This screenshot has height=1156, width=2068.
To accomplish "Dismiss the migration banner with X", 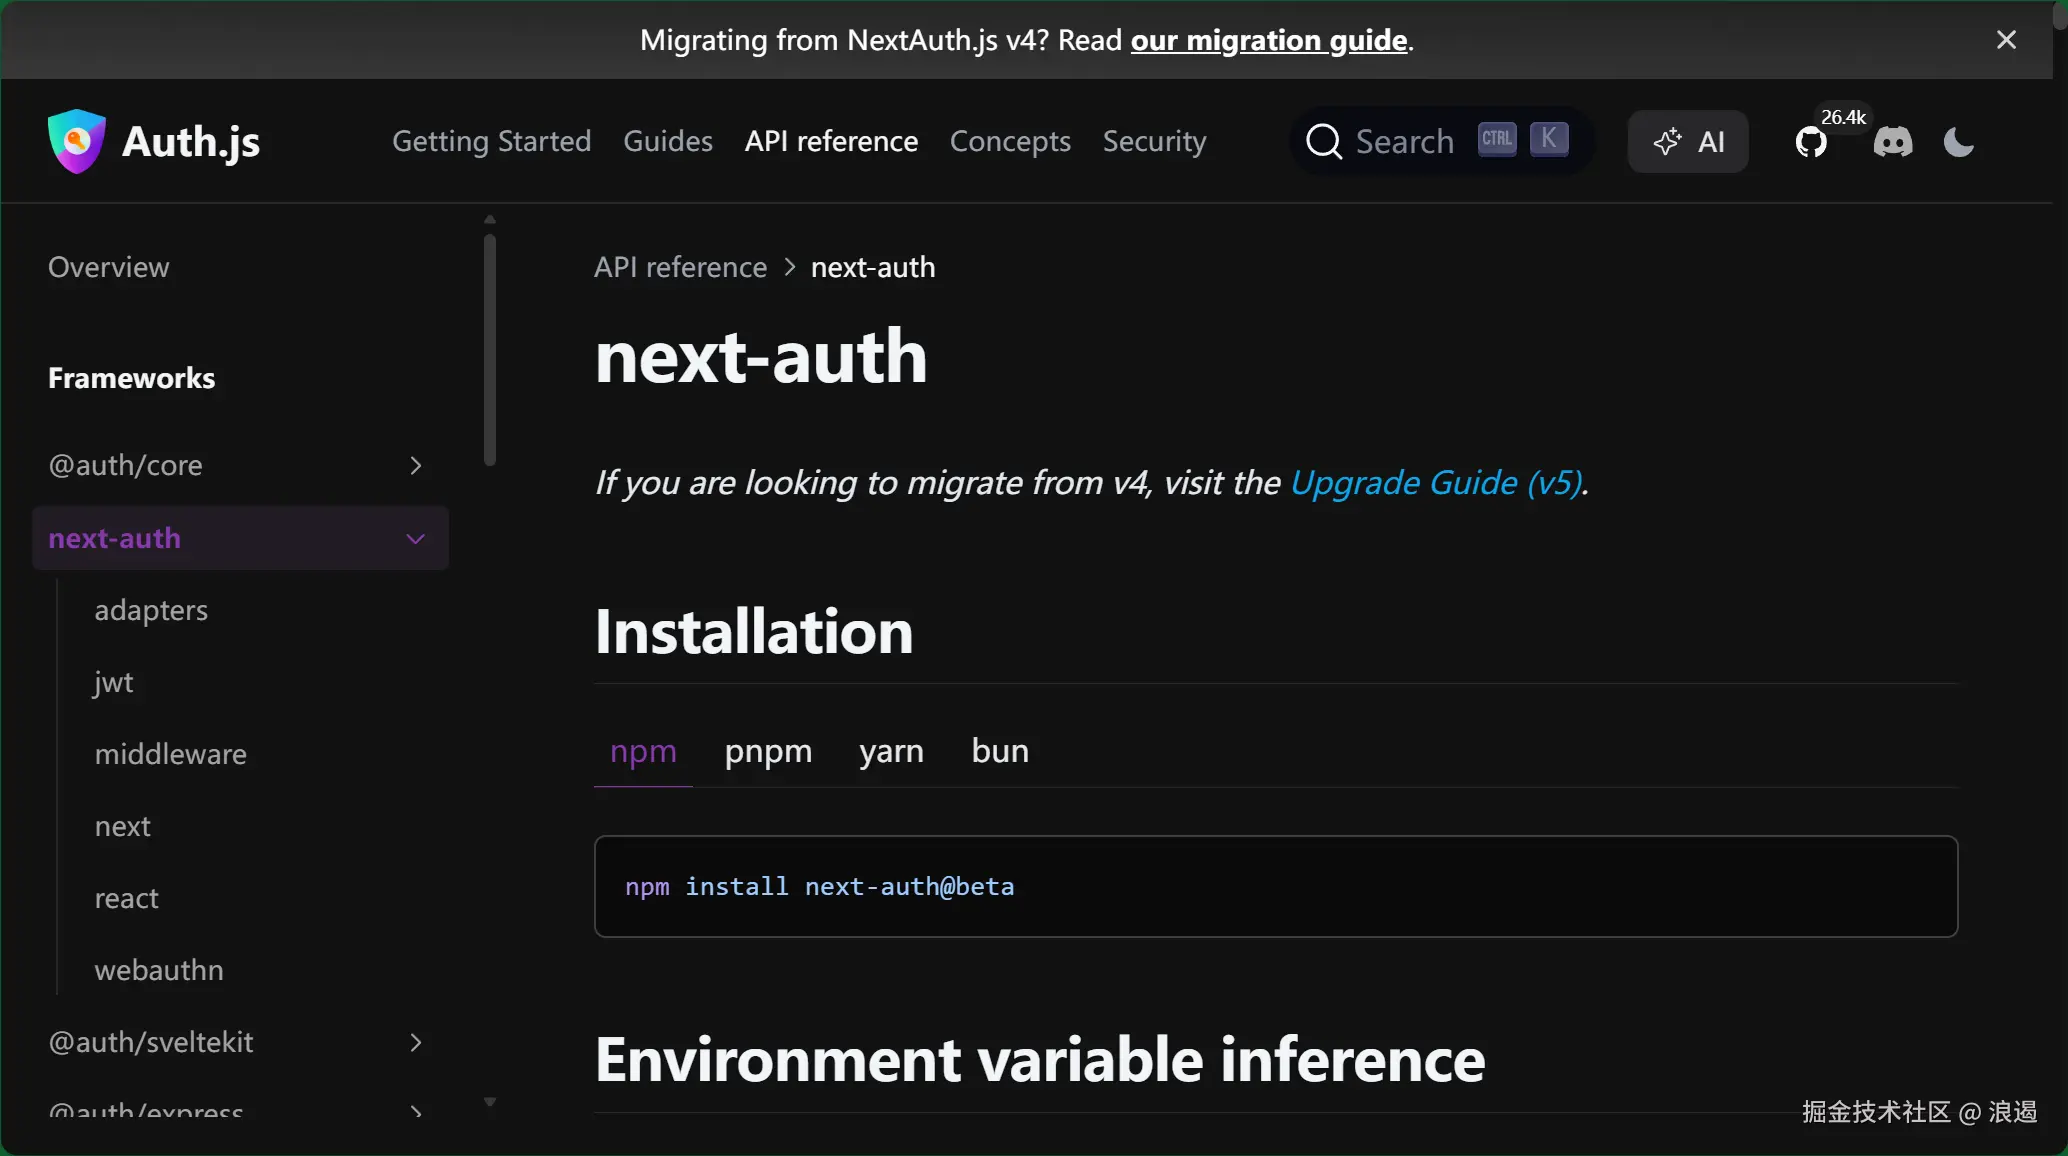I will (2006, 40).
